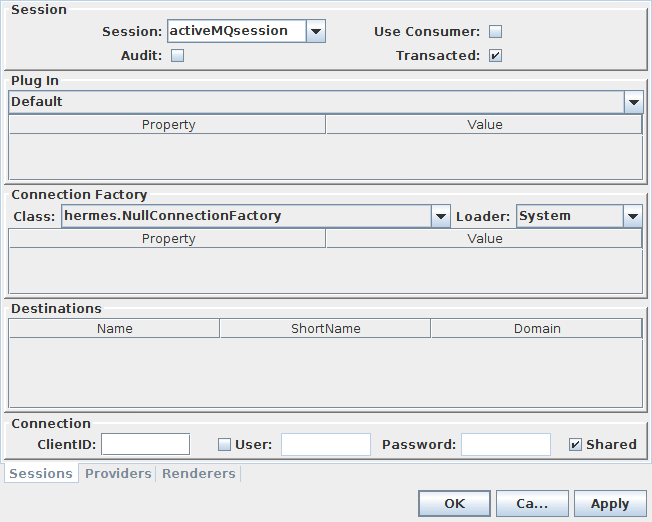This screenshot has height=522, width=652.
Task: Switch to the Providers tab
Action: pyautogui.click(x=118, y=473)
